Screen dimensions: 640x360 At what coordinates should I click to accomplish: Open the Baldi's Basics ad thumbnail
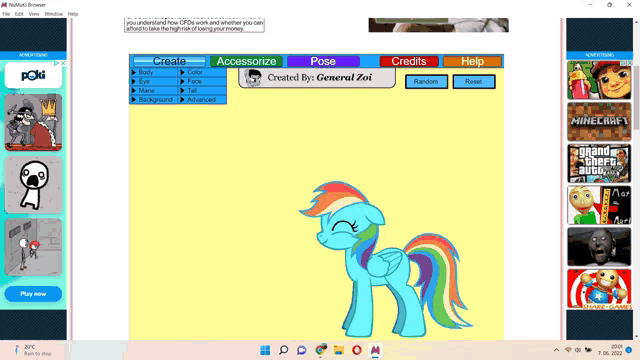click(x=599, y=205)
